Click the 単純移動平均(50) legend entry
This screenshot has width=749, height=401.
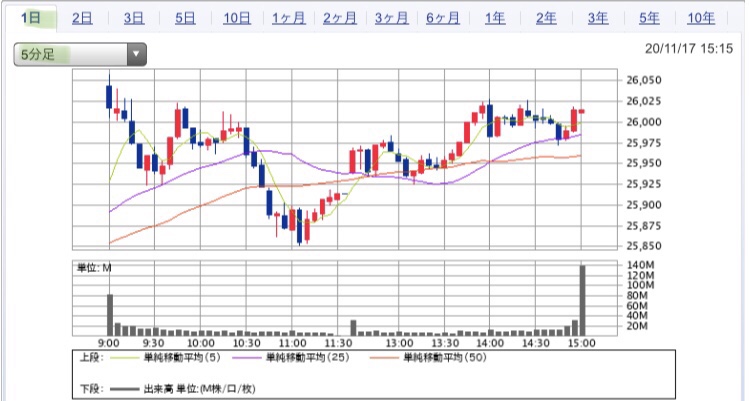click(428, 358)
